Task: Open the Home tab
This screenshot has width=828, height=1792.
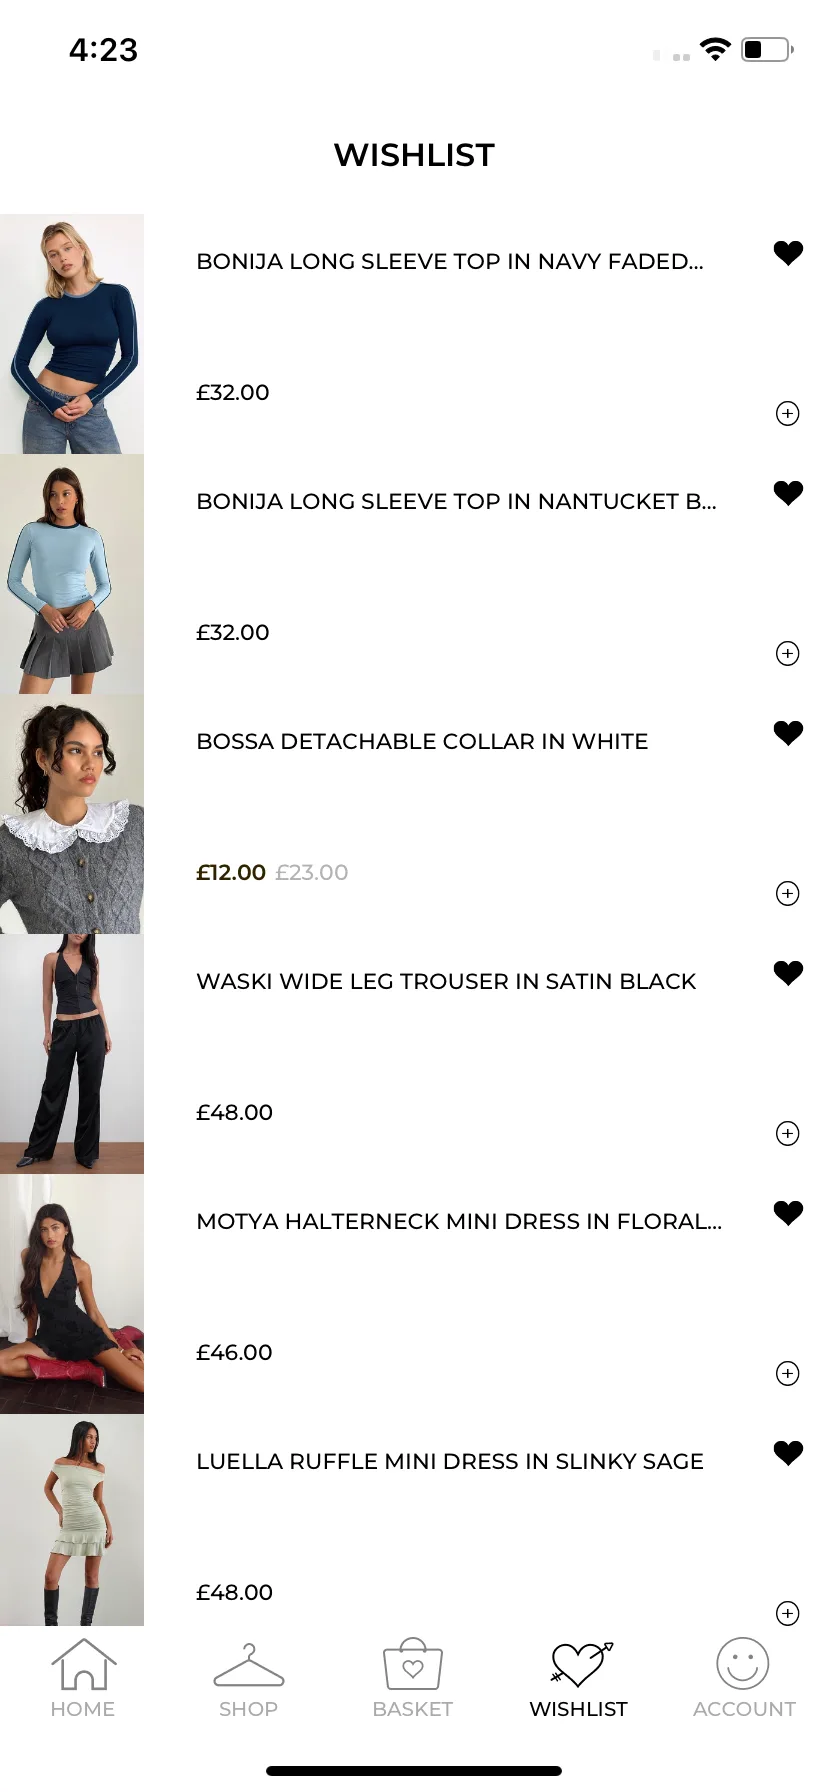Action: [83, 1679]
